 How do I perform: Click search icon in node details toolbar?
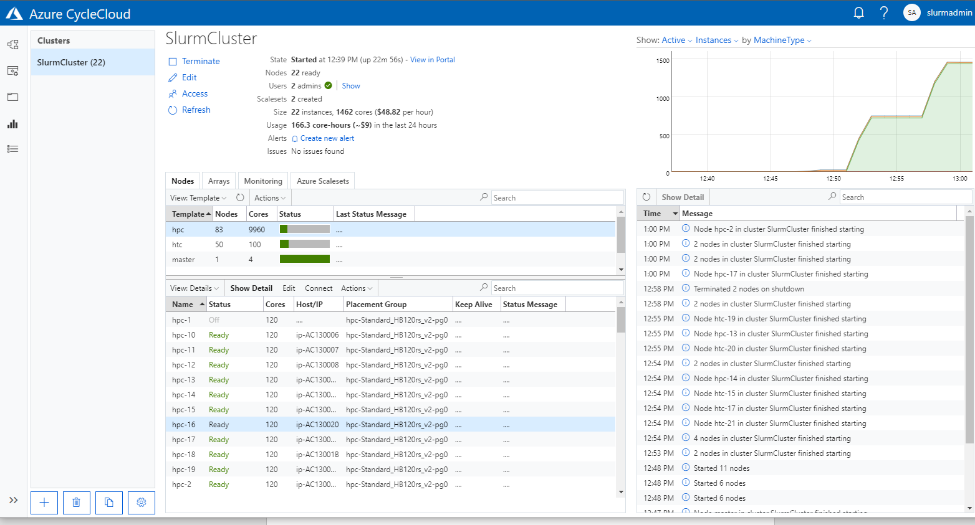484,287
